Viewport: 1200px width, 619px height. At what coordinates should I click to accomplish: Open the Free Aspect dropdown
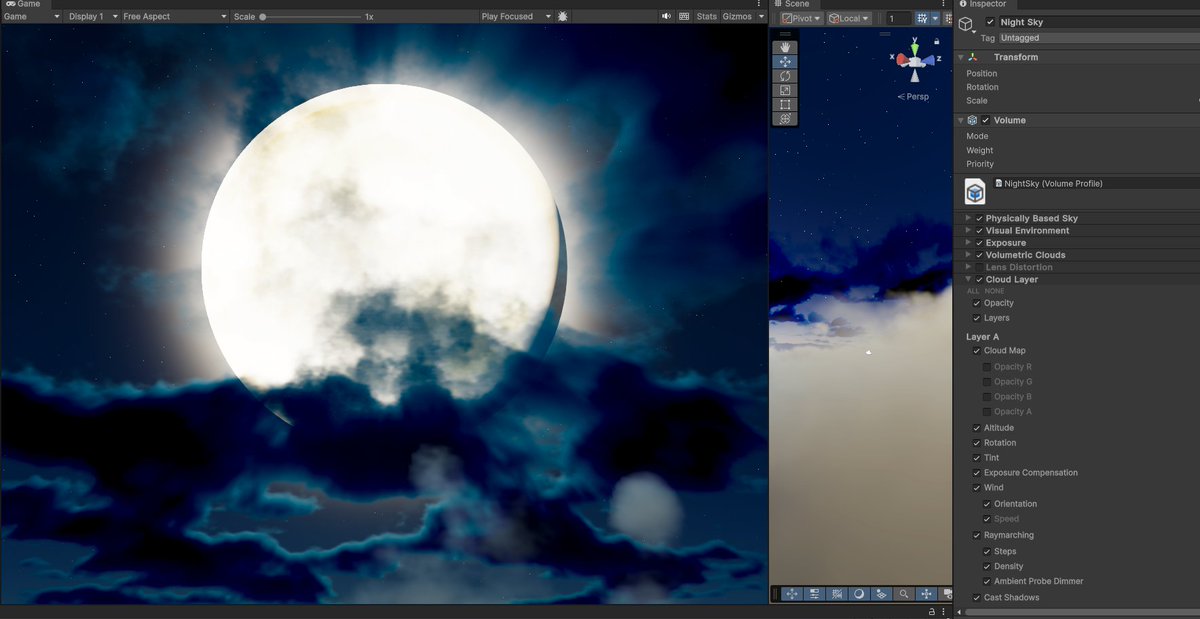pos(174,17)
